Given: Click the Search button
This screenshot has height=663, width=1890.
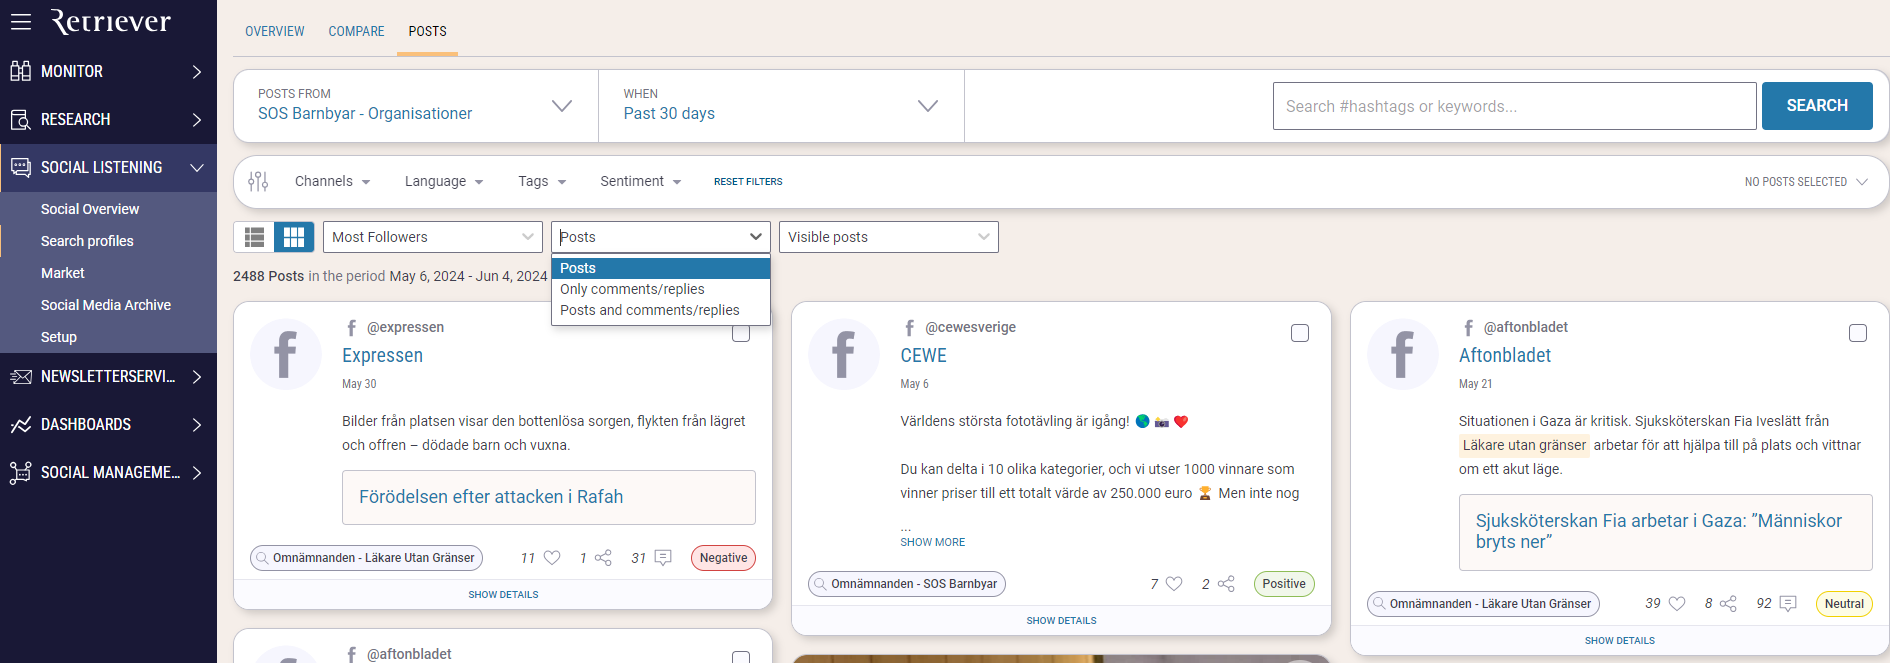Looking at the screenshot, I should click(1817, 106).
